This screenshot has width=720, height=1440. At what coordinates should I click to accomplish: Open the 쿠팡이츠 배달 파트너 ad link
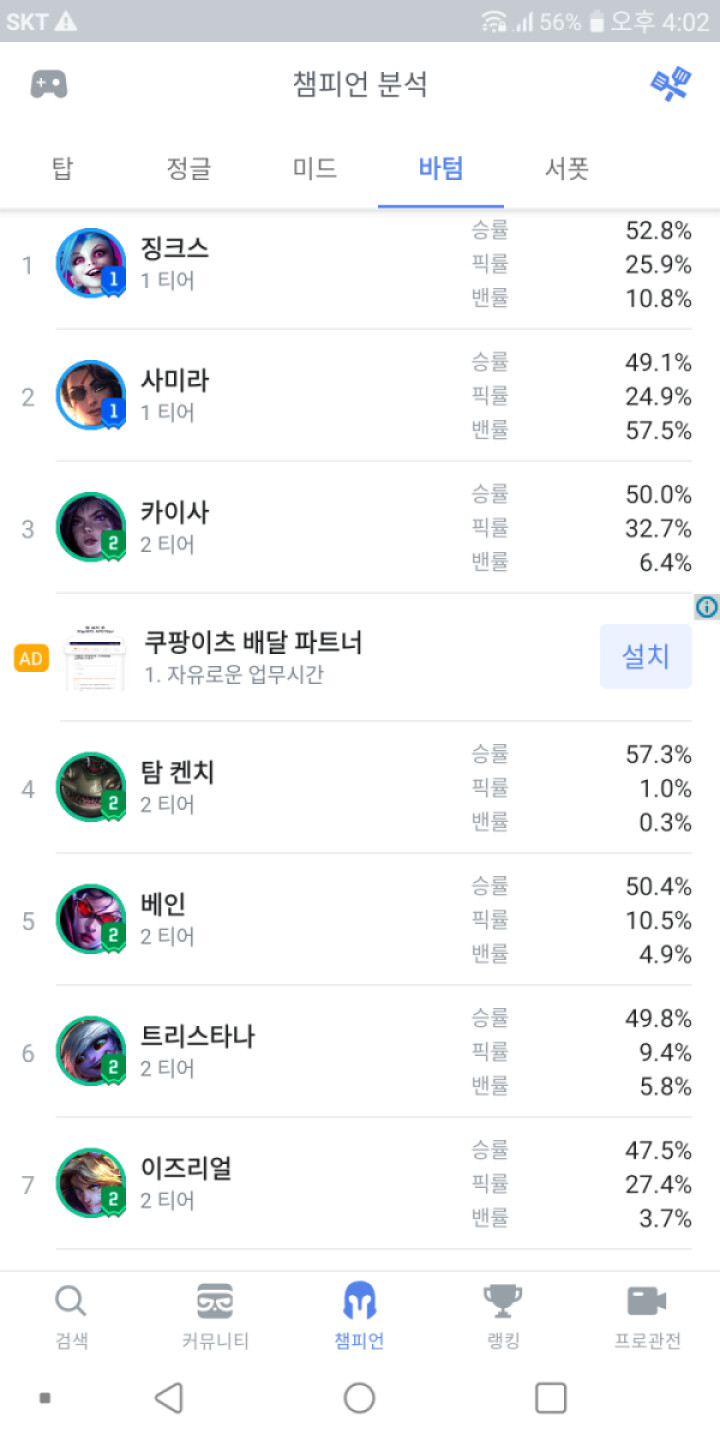253,642
